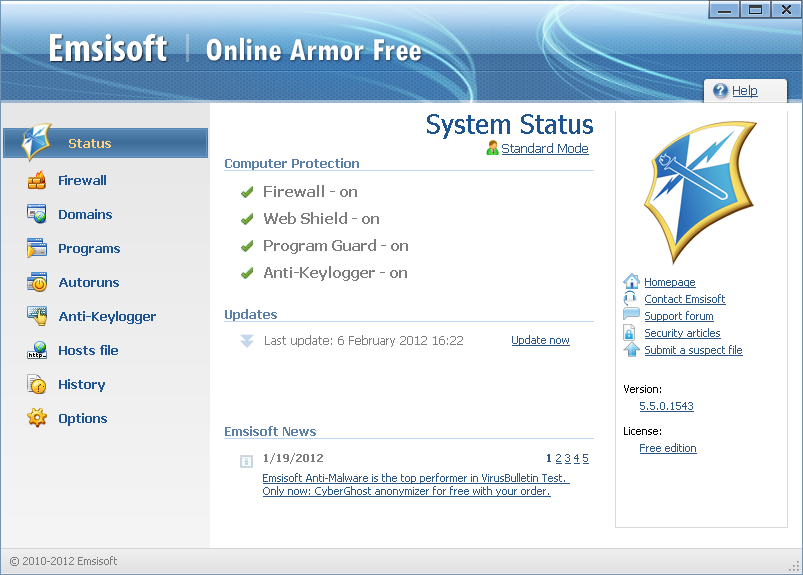This screenshot has height=575, width=803.
Task: Click Contact Emsisoft link
Action: click(685, 299)
